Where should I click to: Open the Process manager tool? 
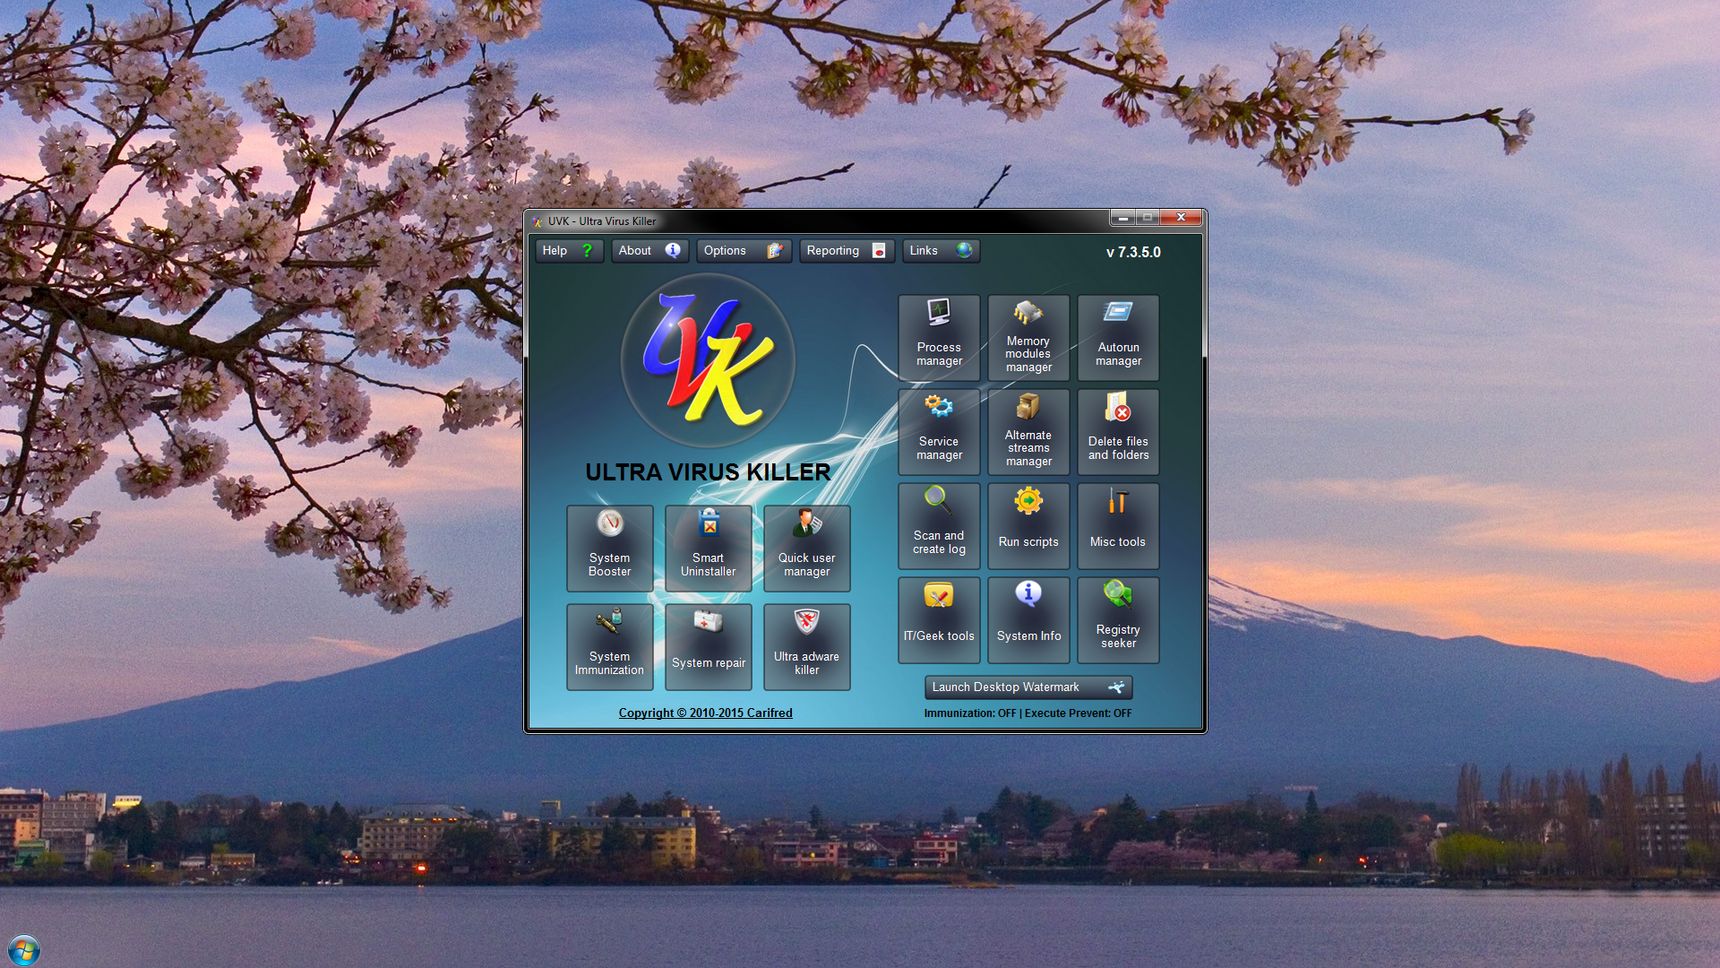939,338
